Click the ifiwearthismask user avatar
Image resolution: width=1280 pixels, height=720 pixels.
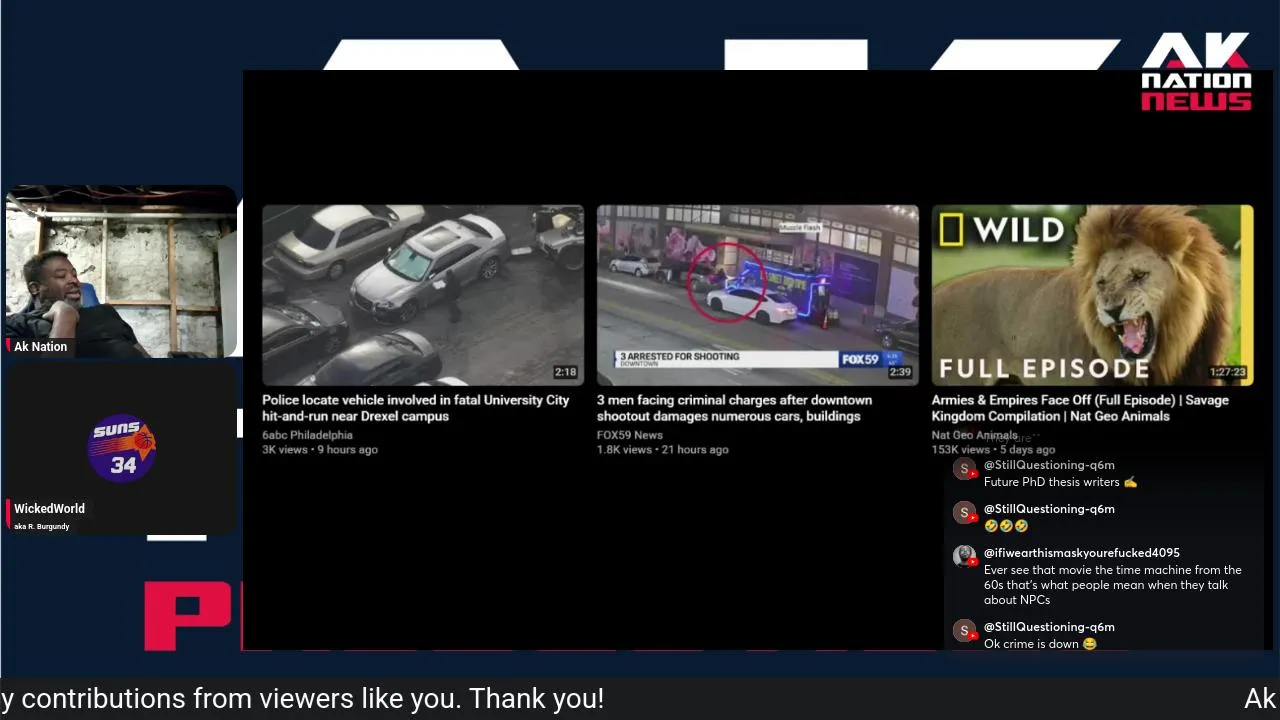[964, 557]
